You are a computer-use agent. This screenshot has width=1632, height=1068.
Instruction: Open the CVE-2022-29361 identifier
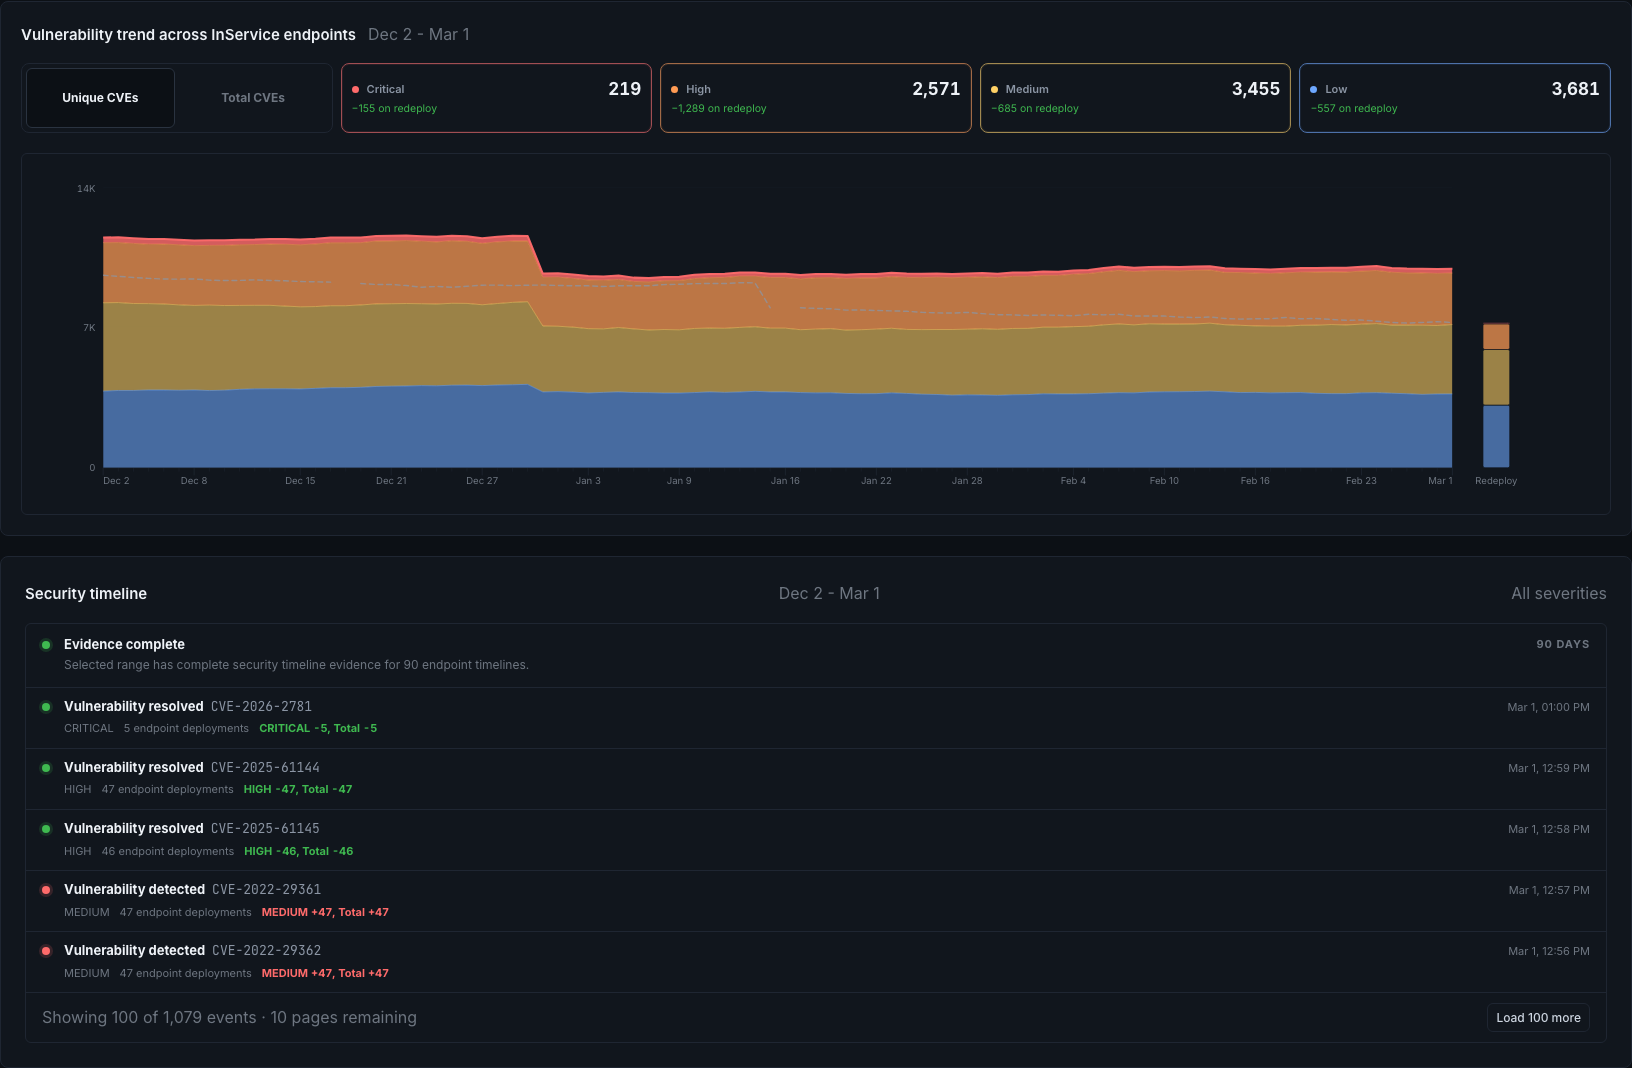[266, 890]
